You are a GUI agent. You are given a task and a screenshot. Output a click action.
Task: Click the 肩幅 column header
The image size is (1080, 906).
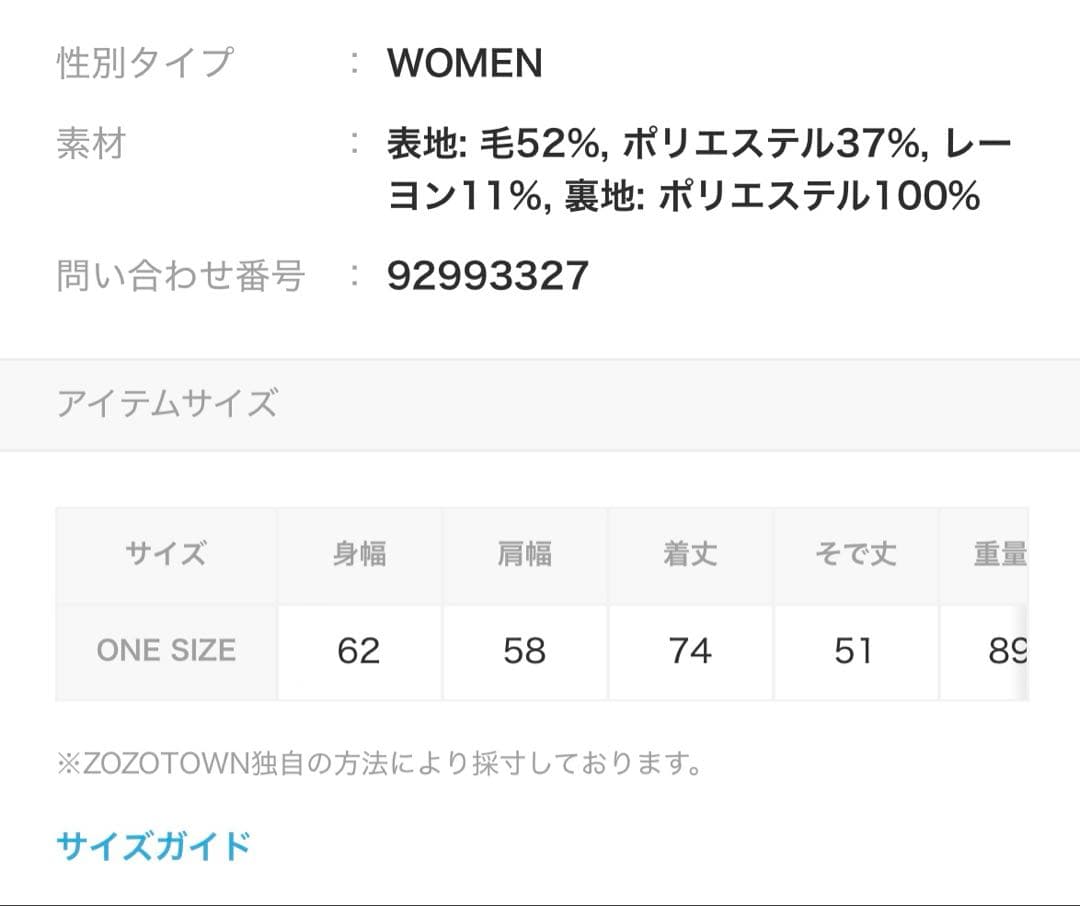(524, 554)
